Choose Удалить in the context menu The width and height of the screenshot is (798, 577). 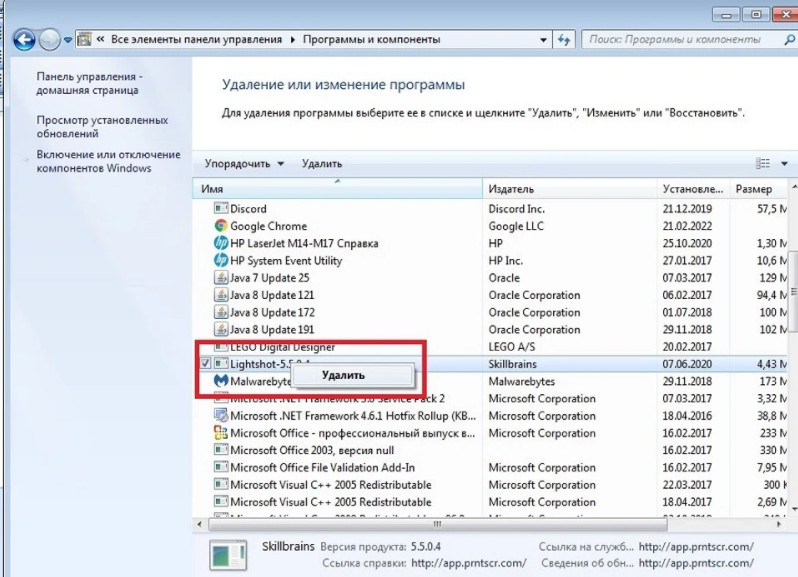(343, 375)
